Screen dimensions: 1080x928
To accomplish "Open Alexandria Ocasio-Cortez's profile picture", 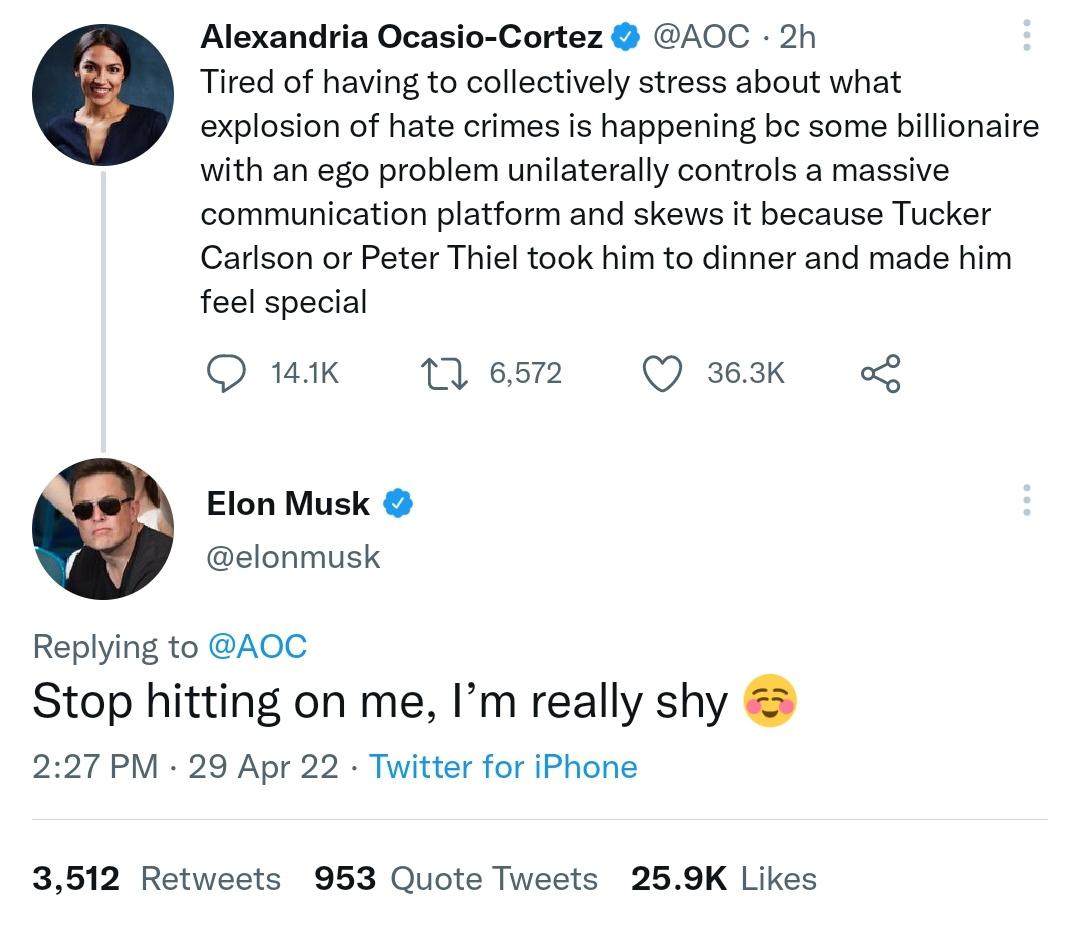I will tap(102, 95).
